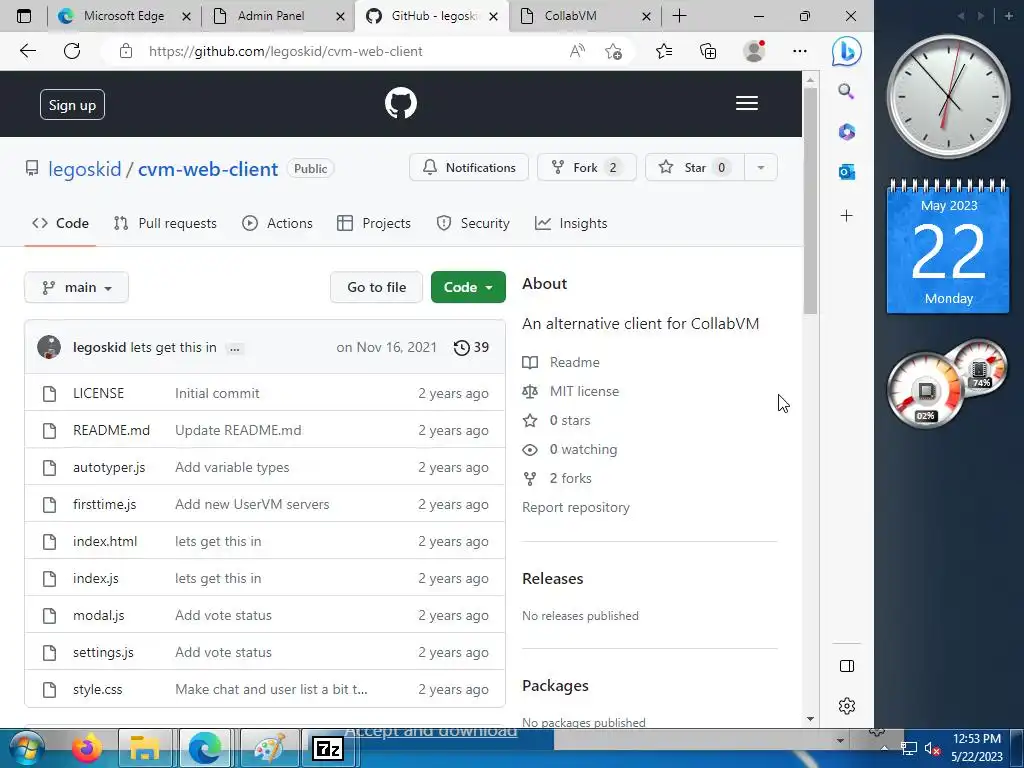Click the page vertical scrollbar thumb
The image size is (1024, 768).
(810, 200)
